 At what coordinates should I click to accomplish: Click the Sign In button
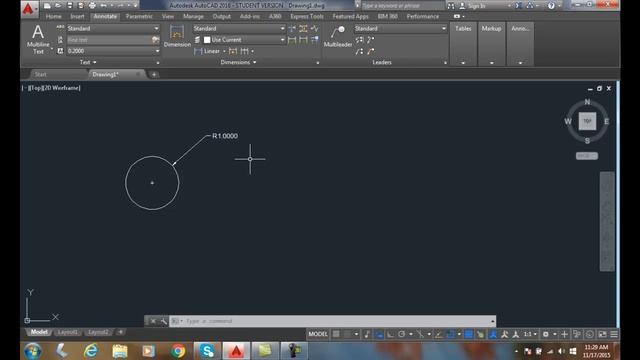coord(474,6)
